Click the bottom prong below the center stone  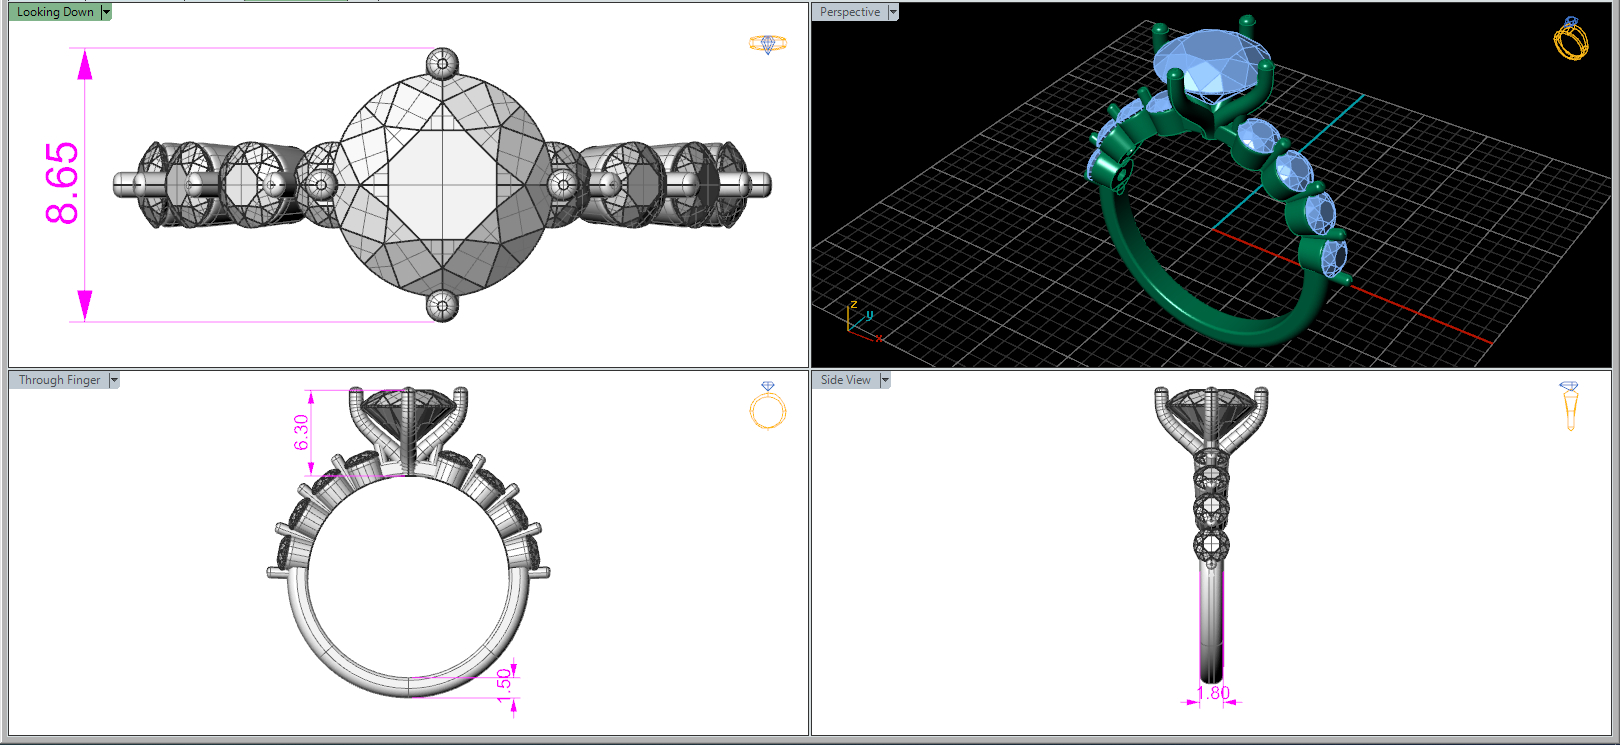[x=442, y=305]
